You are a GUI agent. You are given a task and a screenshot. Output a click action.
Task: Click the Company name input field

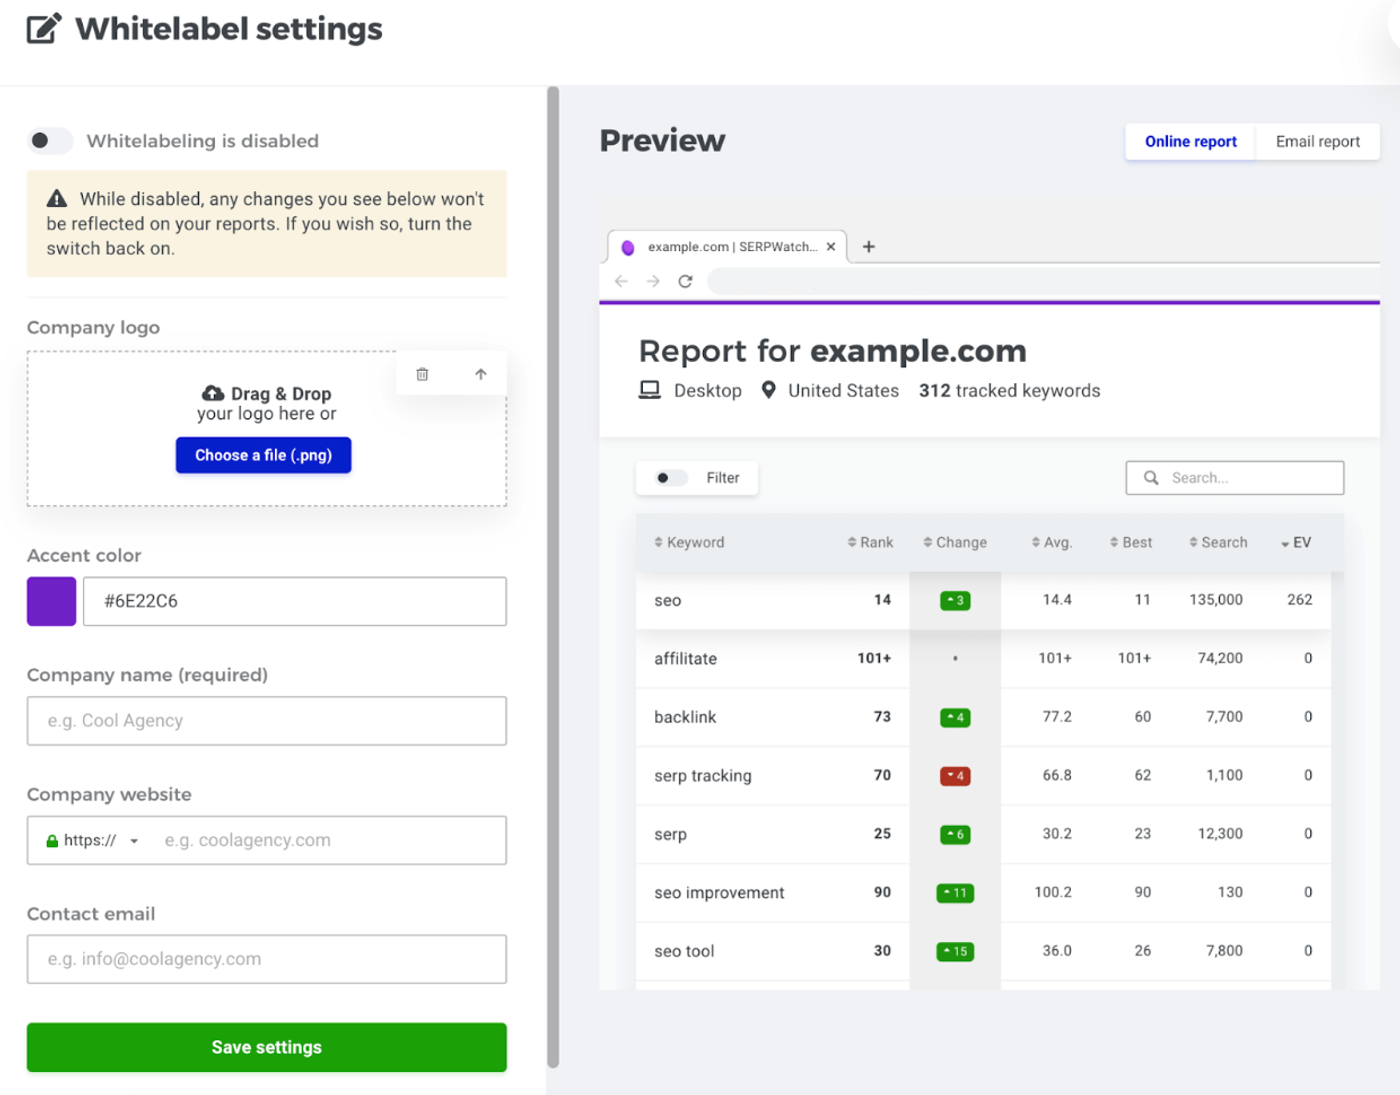267,721
